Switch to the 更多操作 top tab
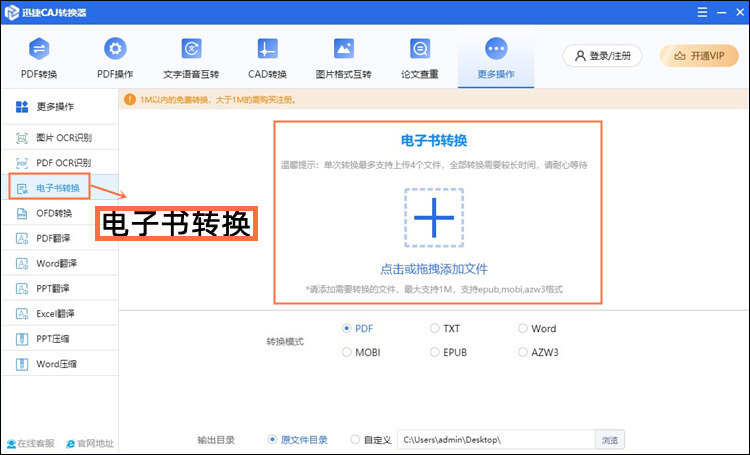The height and width of the screenshot is (455, 750). [496, 58]
